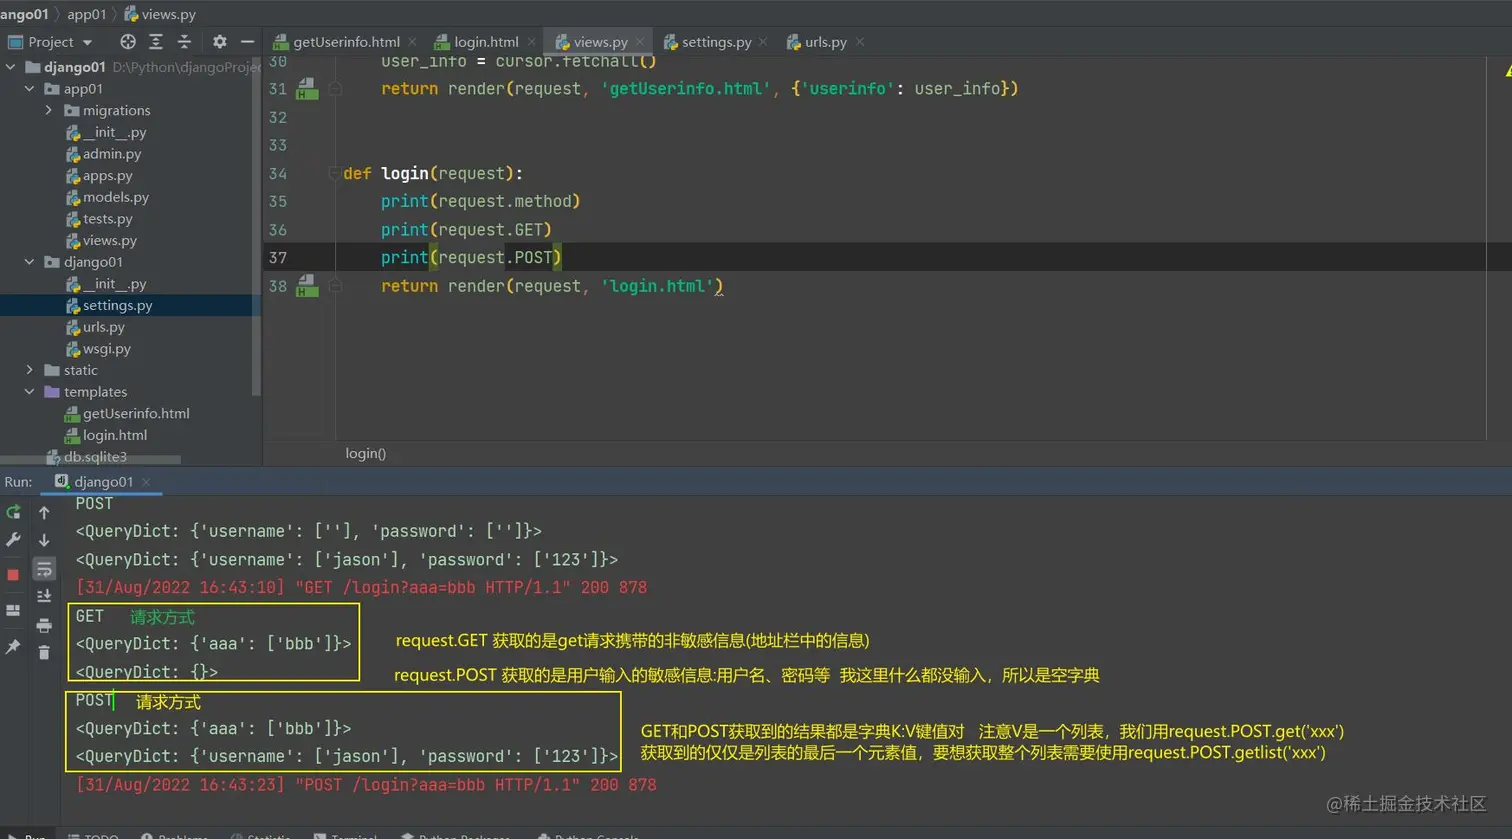Screen dimensions: 1512x839
Task: Close the login.html editor tab
Action: point(531,42)
